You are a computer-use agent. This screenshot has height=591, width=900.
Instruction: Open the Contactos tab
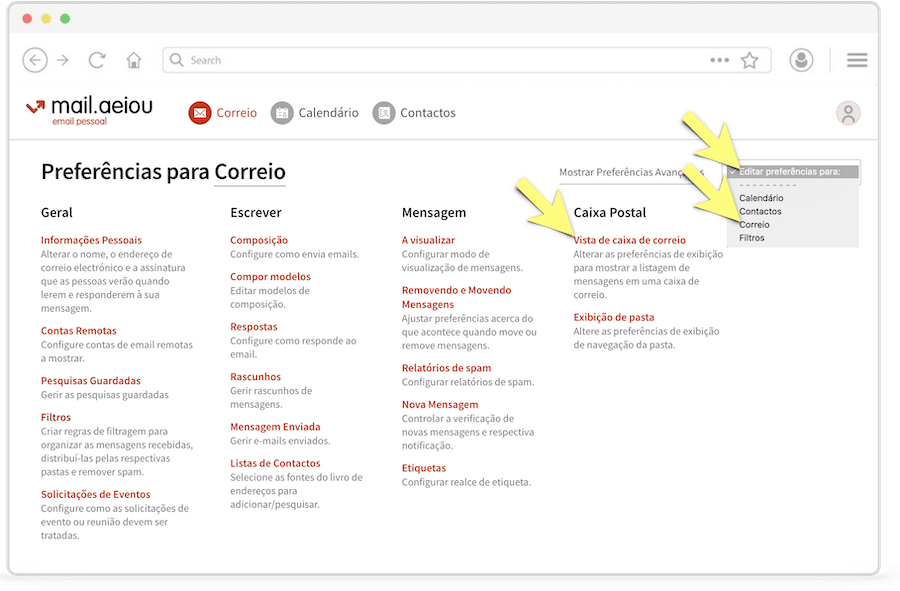(x=414, y=113)
